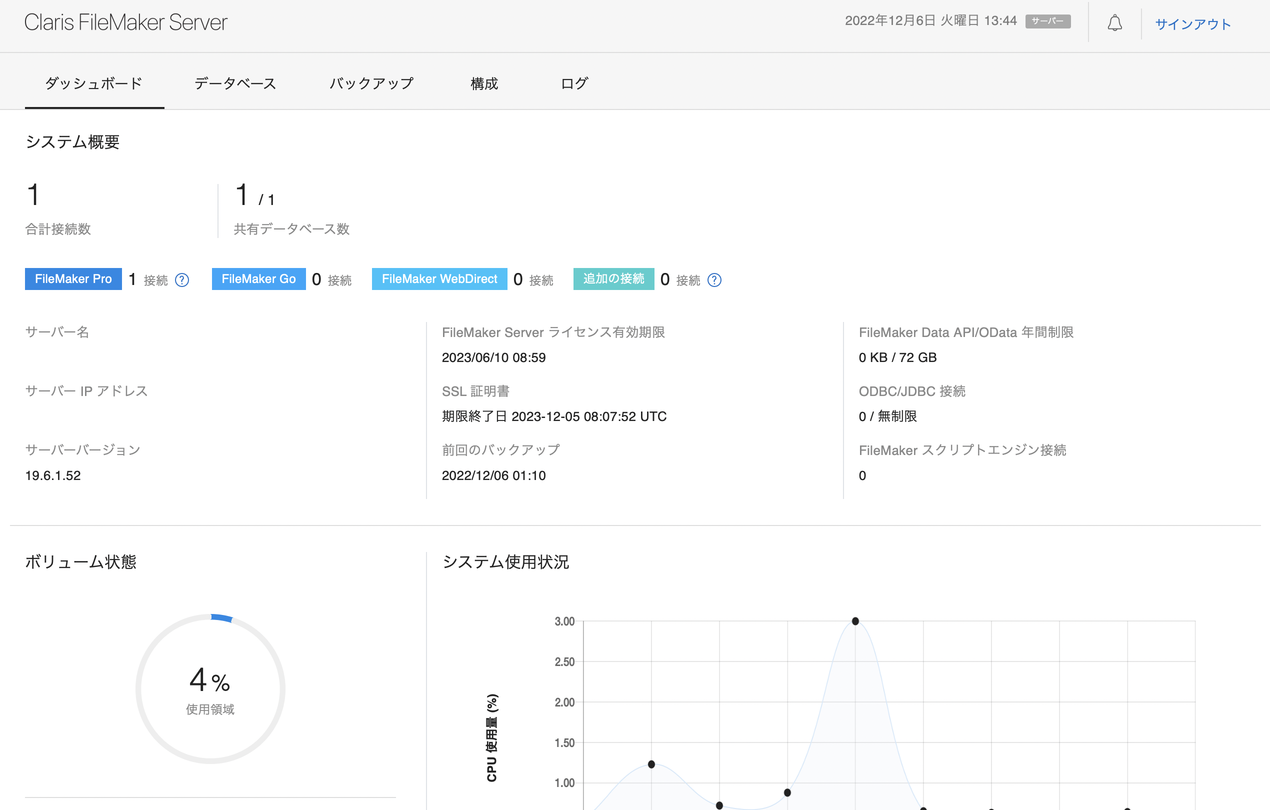Click the Claris FileMaker Server title
This screenshot has height=810, width=1270.
[x=126, y=22]
